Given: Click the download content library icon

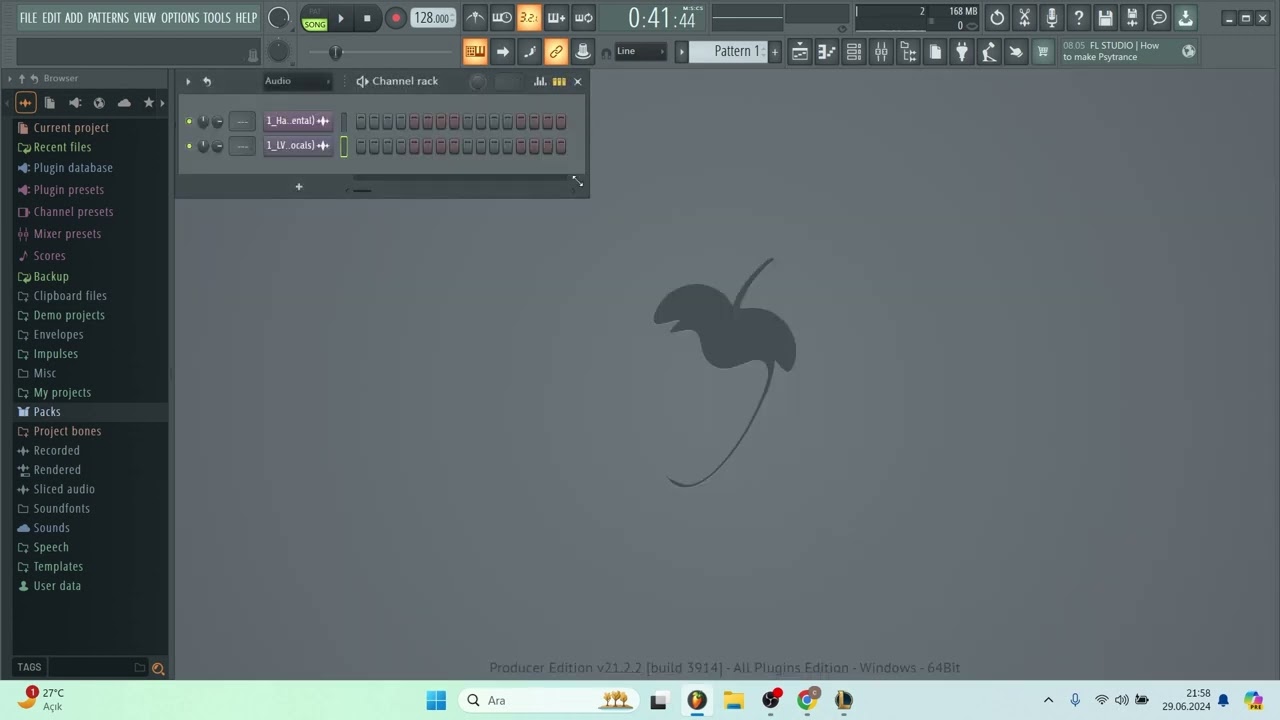Looking at the screenshot, I should pyautogui.click(x=1186, y=18).
